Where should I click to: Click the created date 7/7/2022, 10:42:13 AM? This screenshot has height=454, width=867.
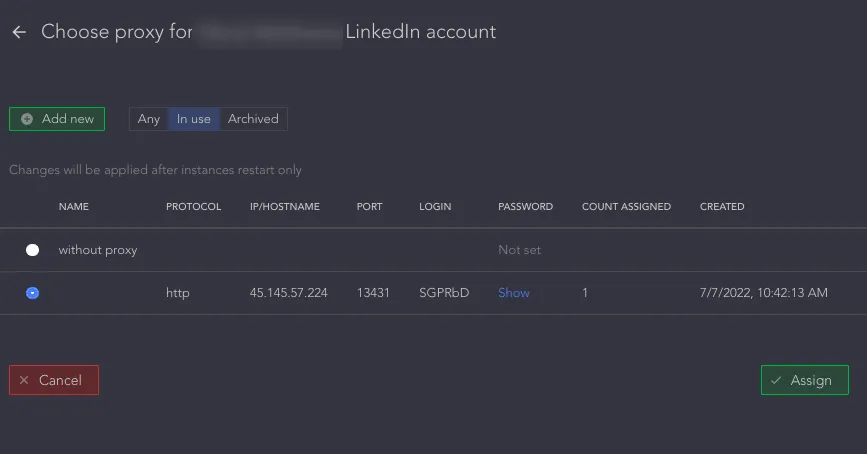coord(764,293)
